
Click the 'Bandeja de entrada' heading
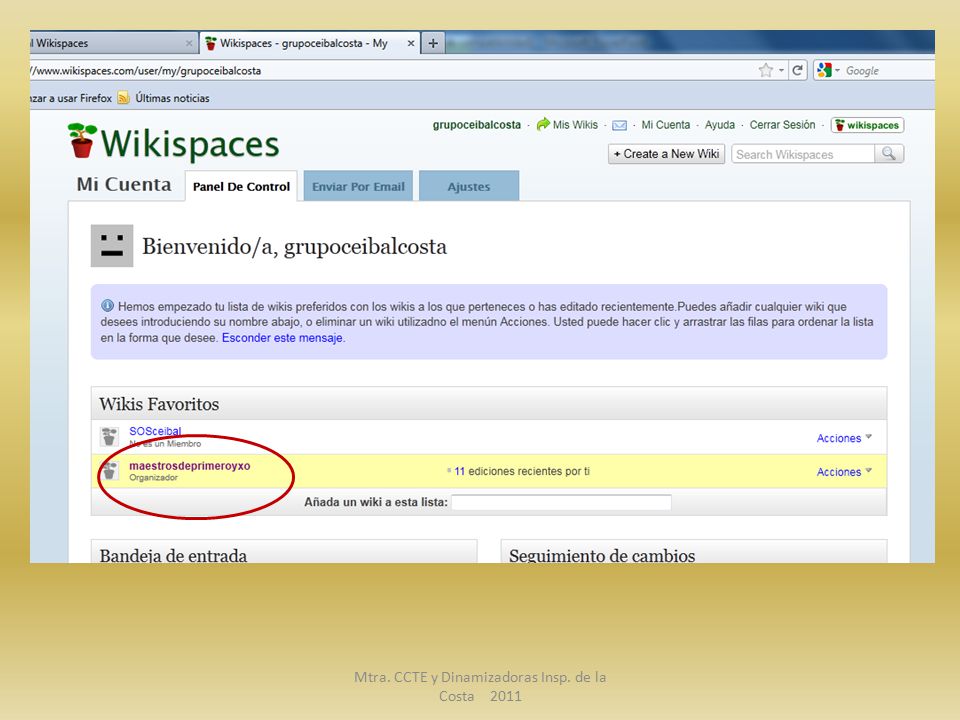(x=173, y=555)
